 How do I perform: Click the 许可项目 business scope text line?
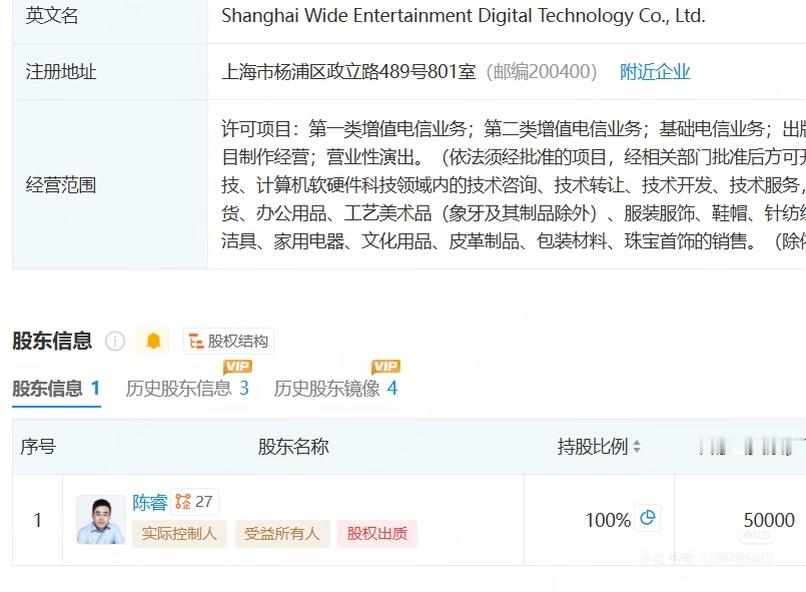[x=514, y=128]
